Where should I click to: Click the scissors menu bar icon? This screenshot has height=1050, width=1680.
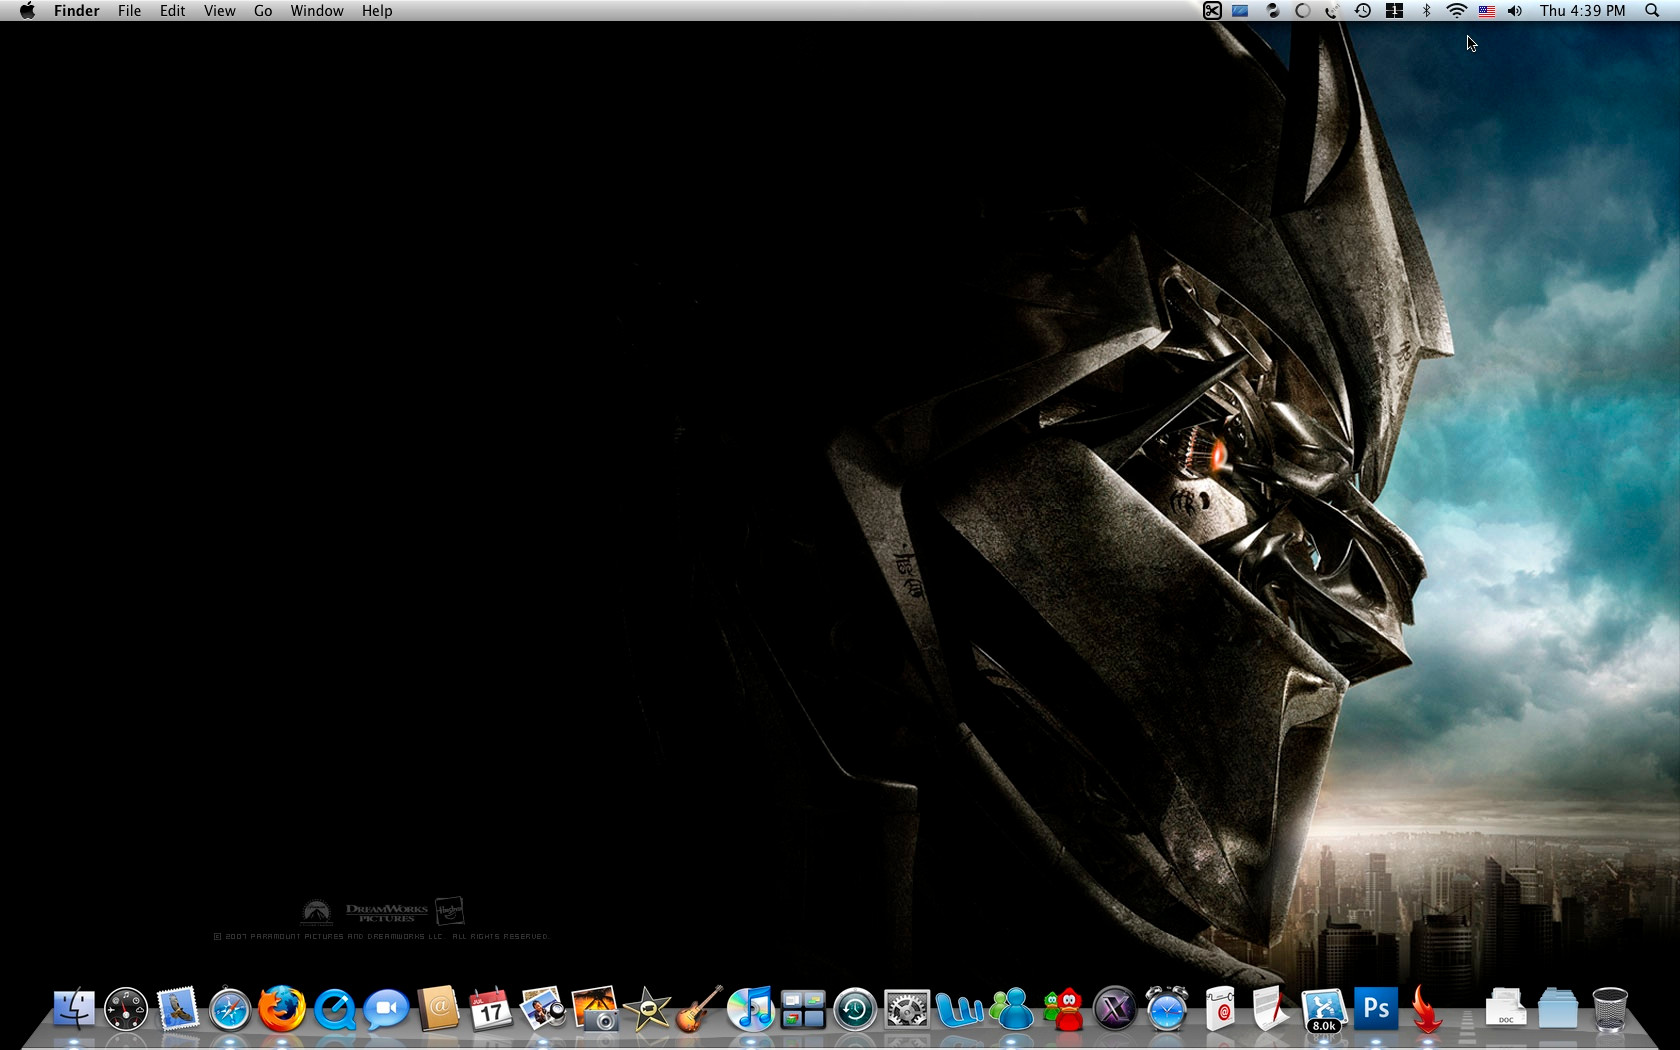coord(1212,11)
